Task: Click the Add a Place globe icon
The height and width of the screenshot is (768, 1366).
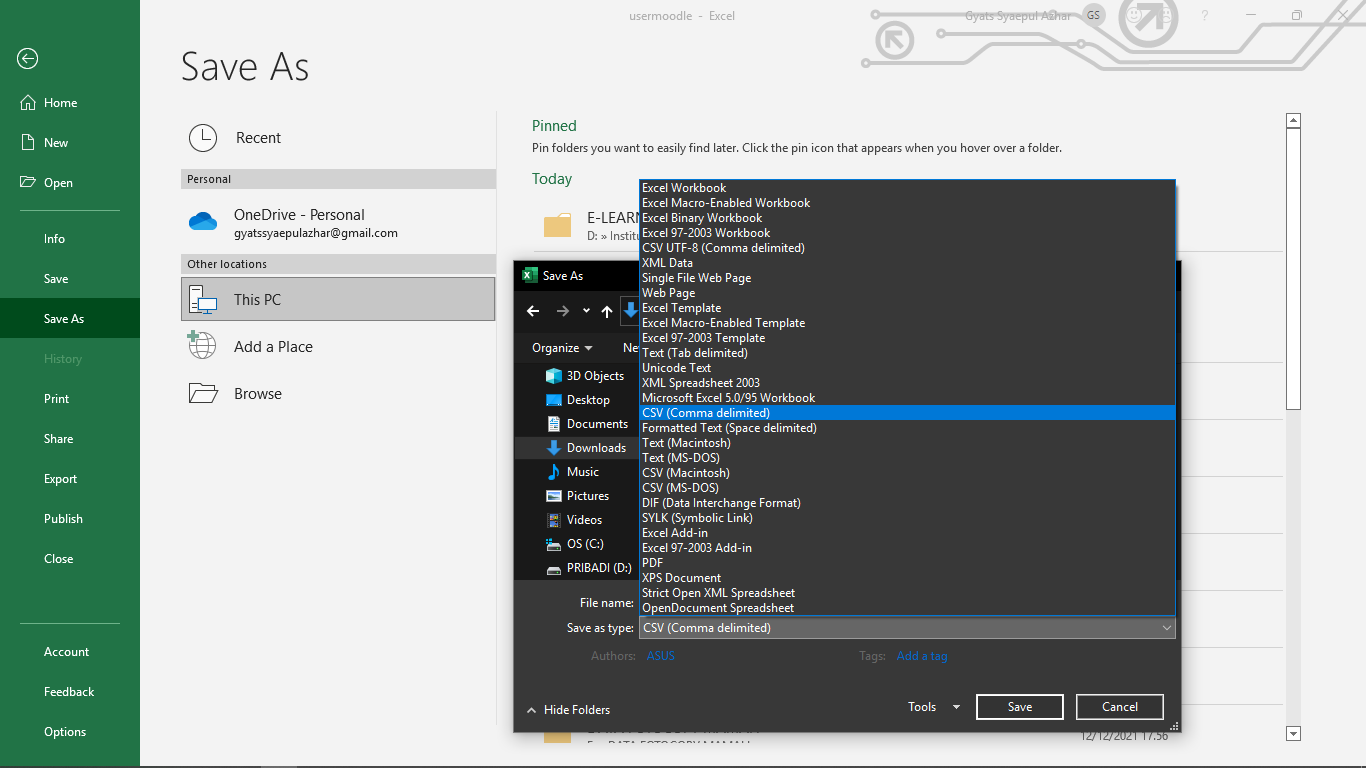Action: [203, 346]
